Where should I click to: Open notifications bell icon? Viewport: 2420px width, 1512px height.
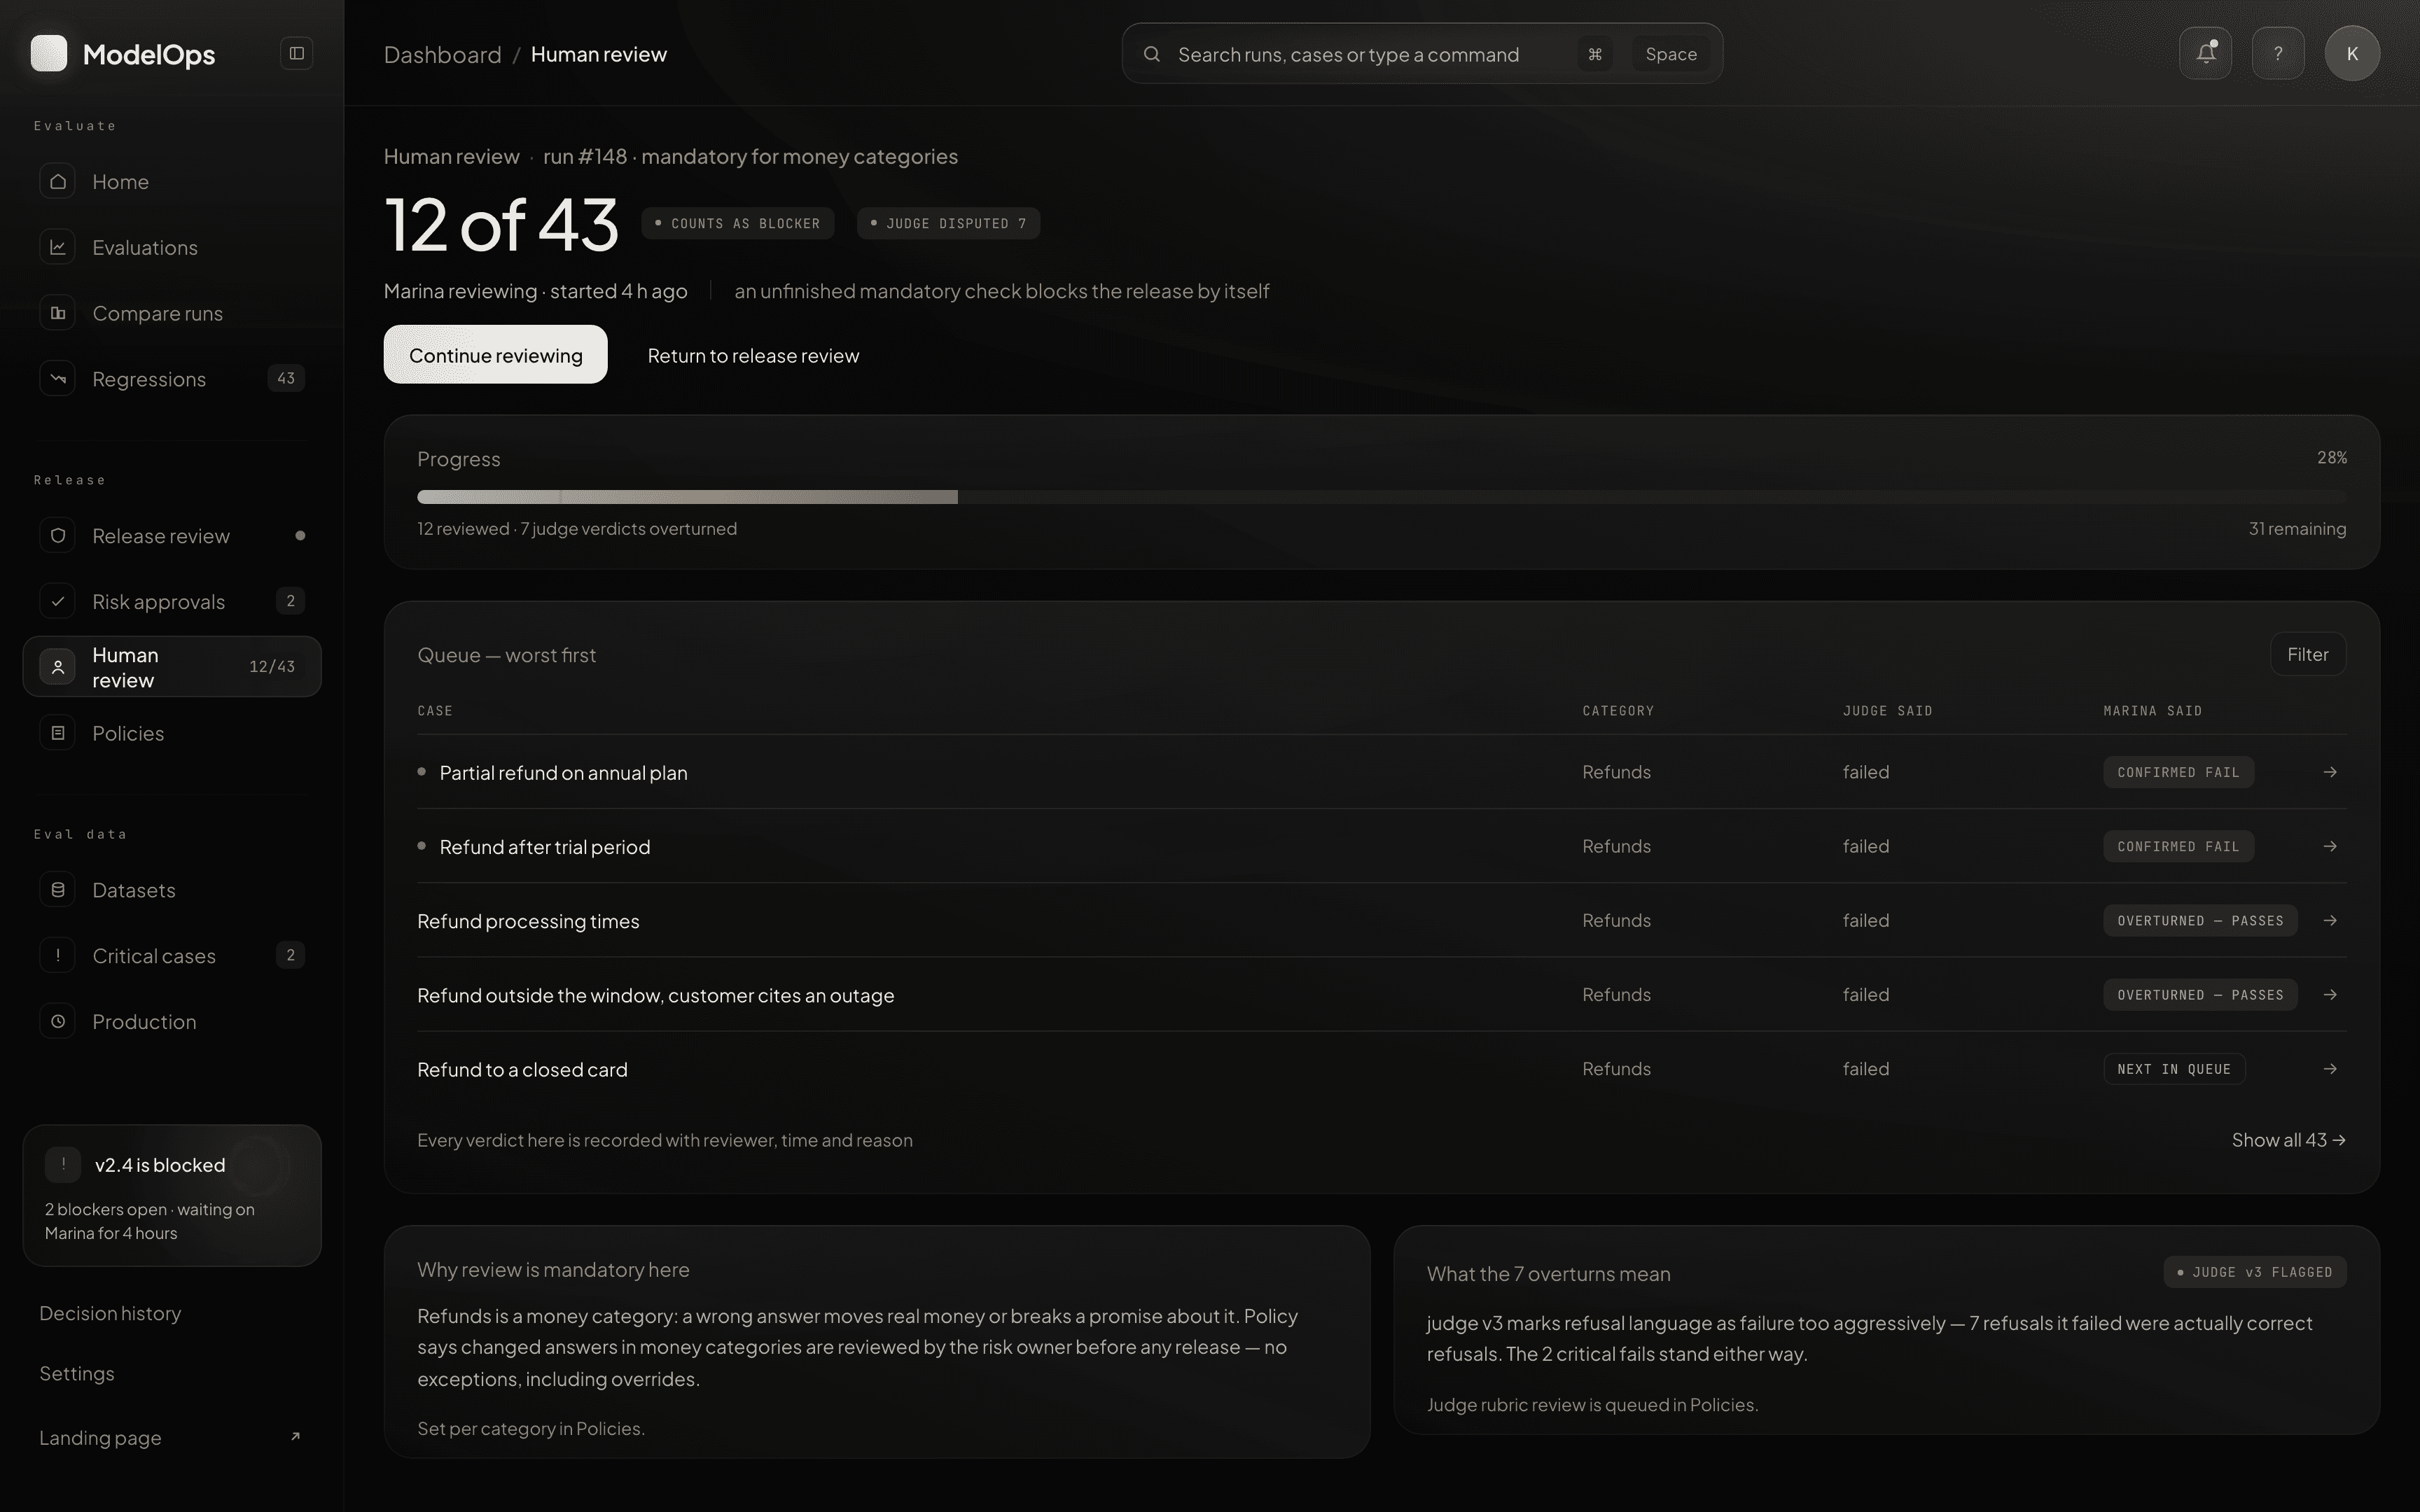pos(2206,53)
